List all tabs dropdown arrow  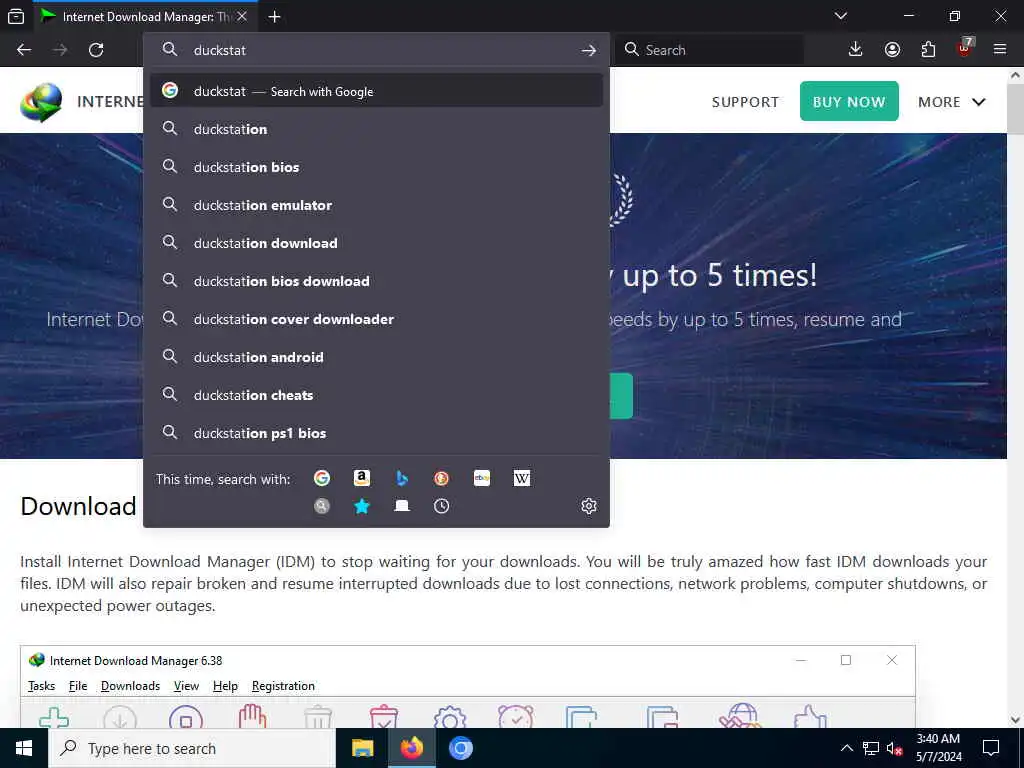tap(841, 16)
